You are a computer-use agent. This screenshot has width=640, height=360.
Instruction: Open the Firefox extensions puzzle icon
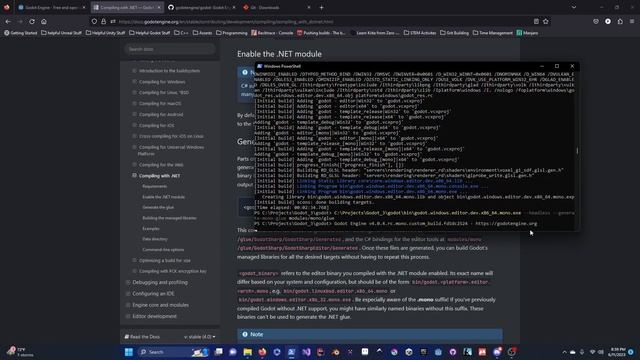tap(620, 22)
